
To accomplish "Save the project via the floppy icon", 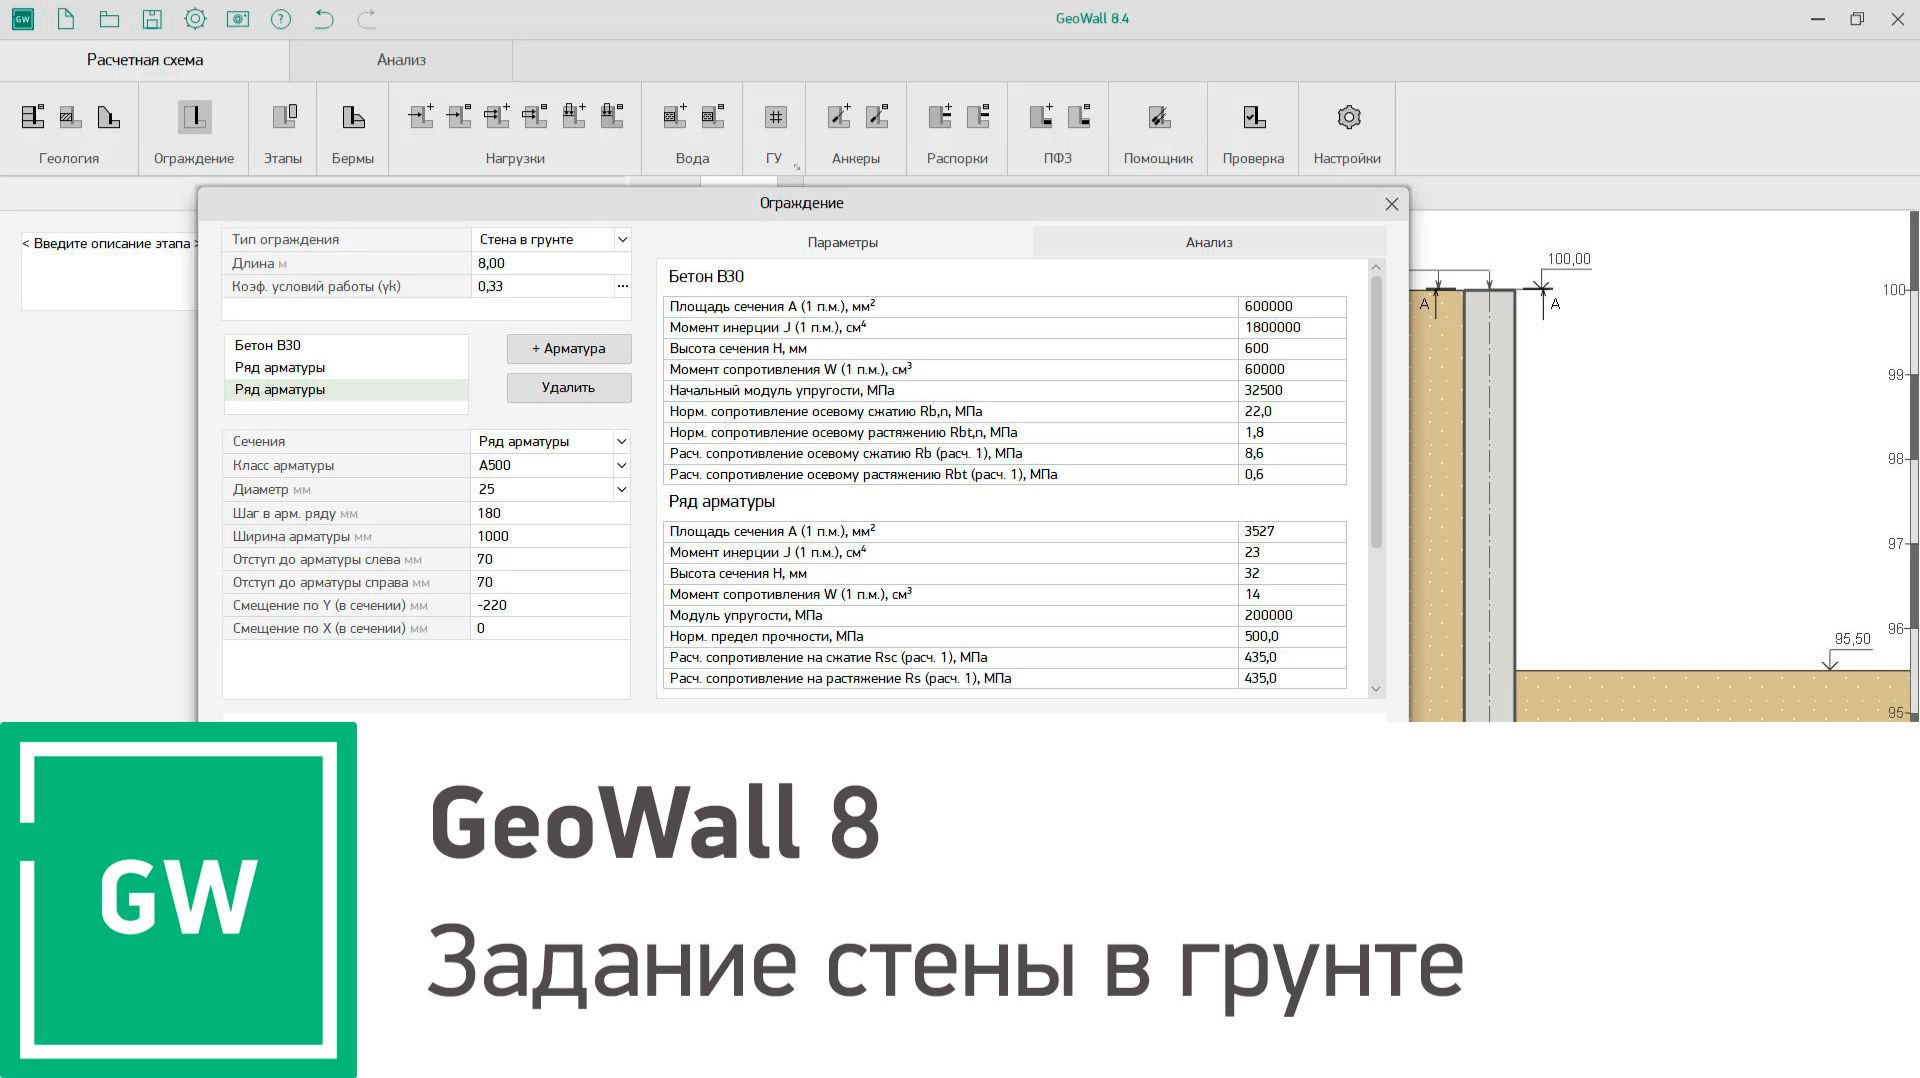I will point(152,19).
